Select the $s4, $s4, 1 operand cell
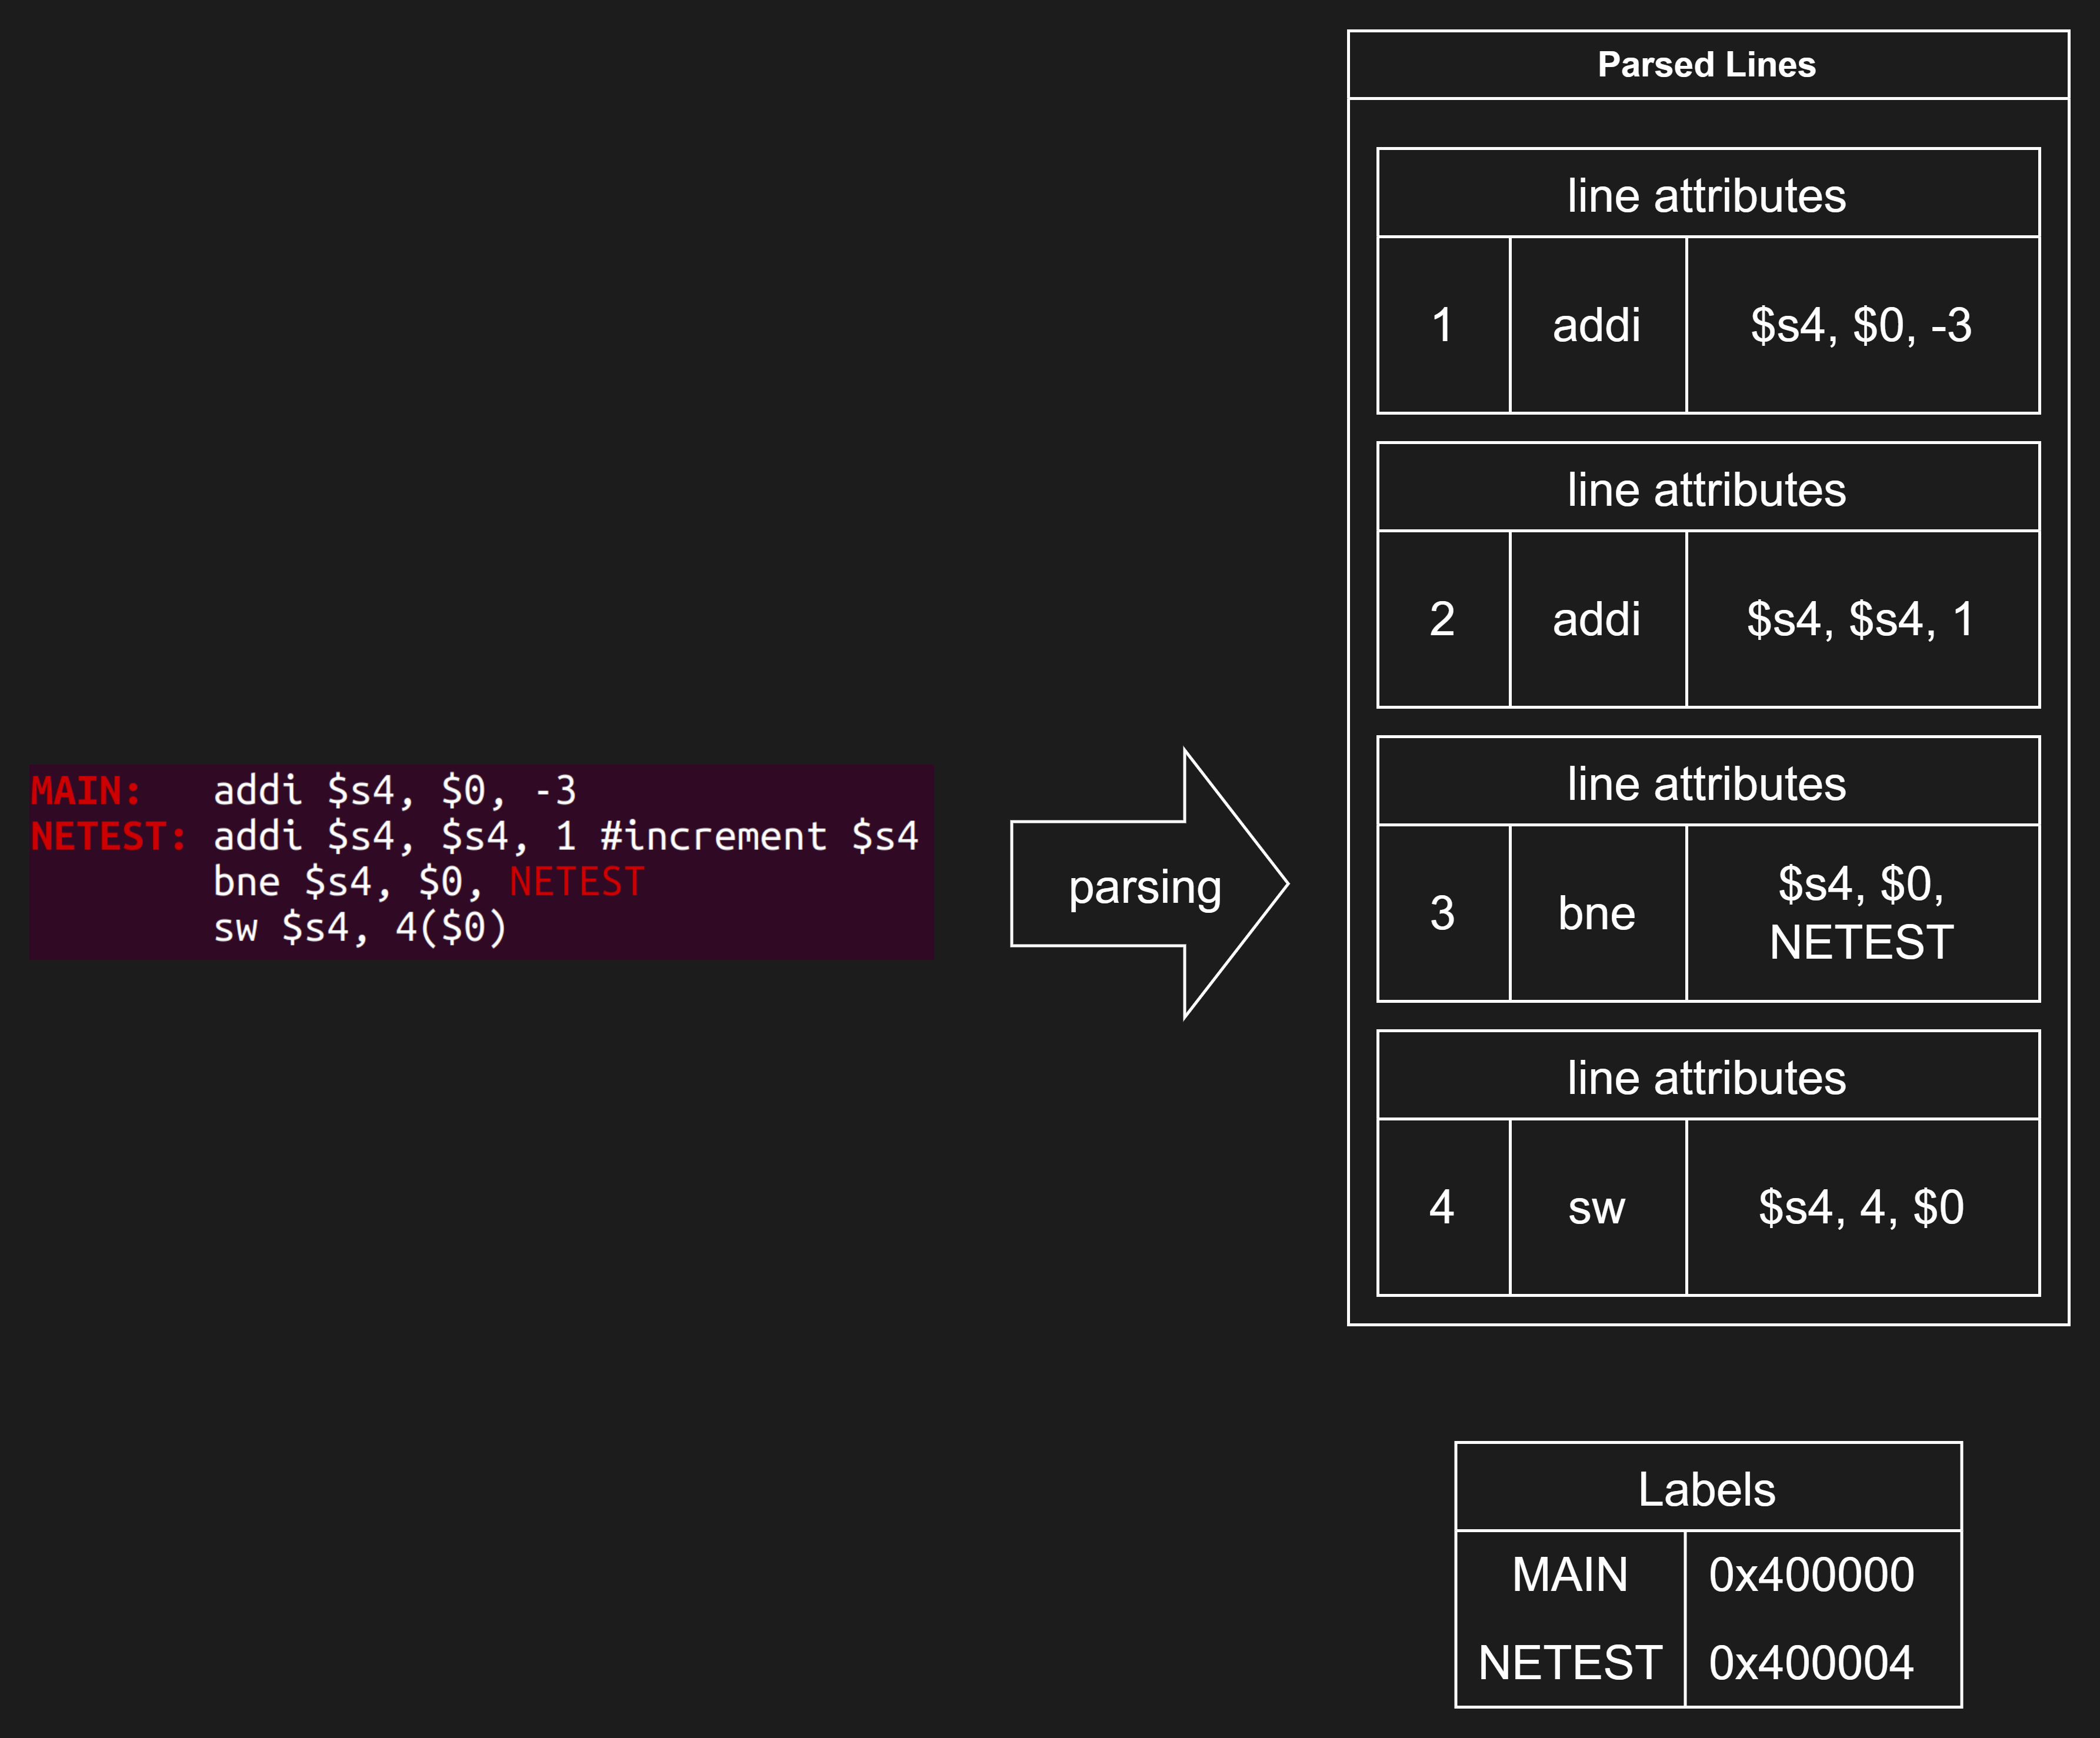The height and width of the screenshot is (1738, 2100). pos(1861,619)
